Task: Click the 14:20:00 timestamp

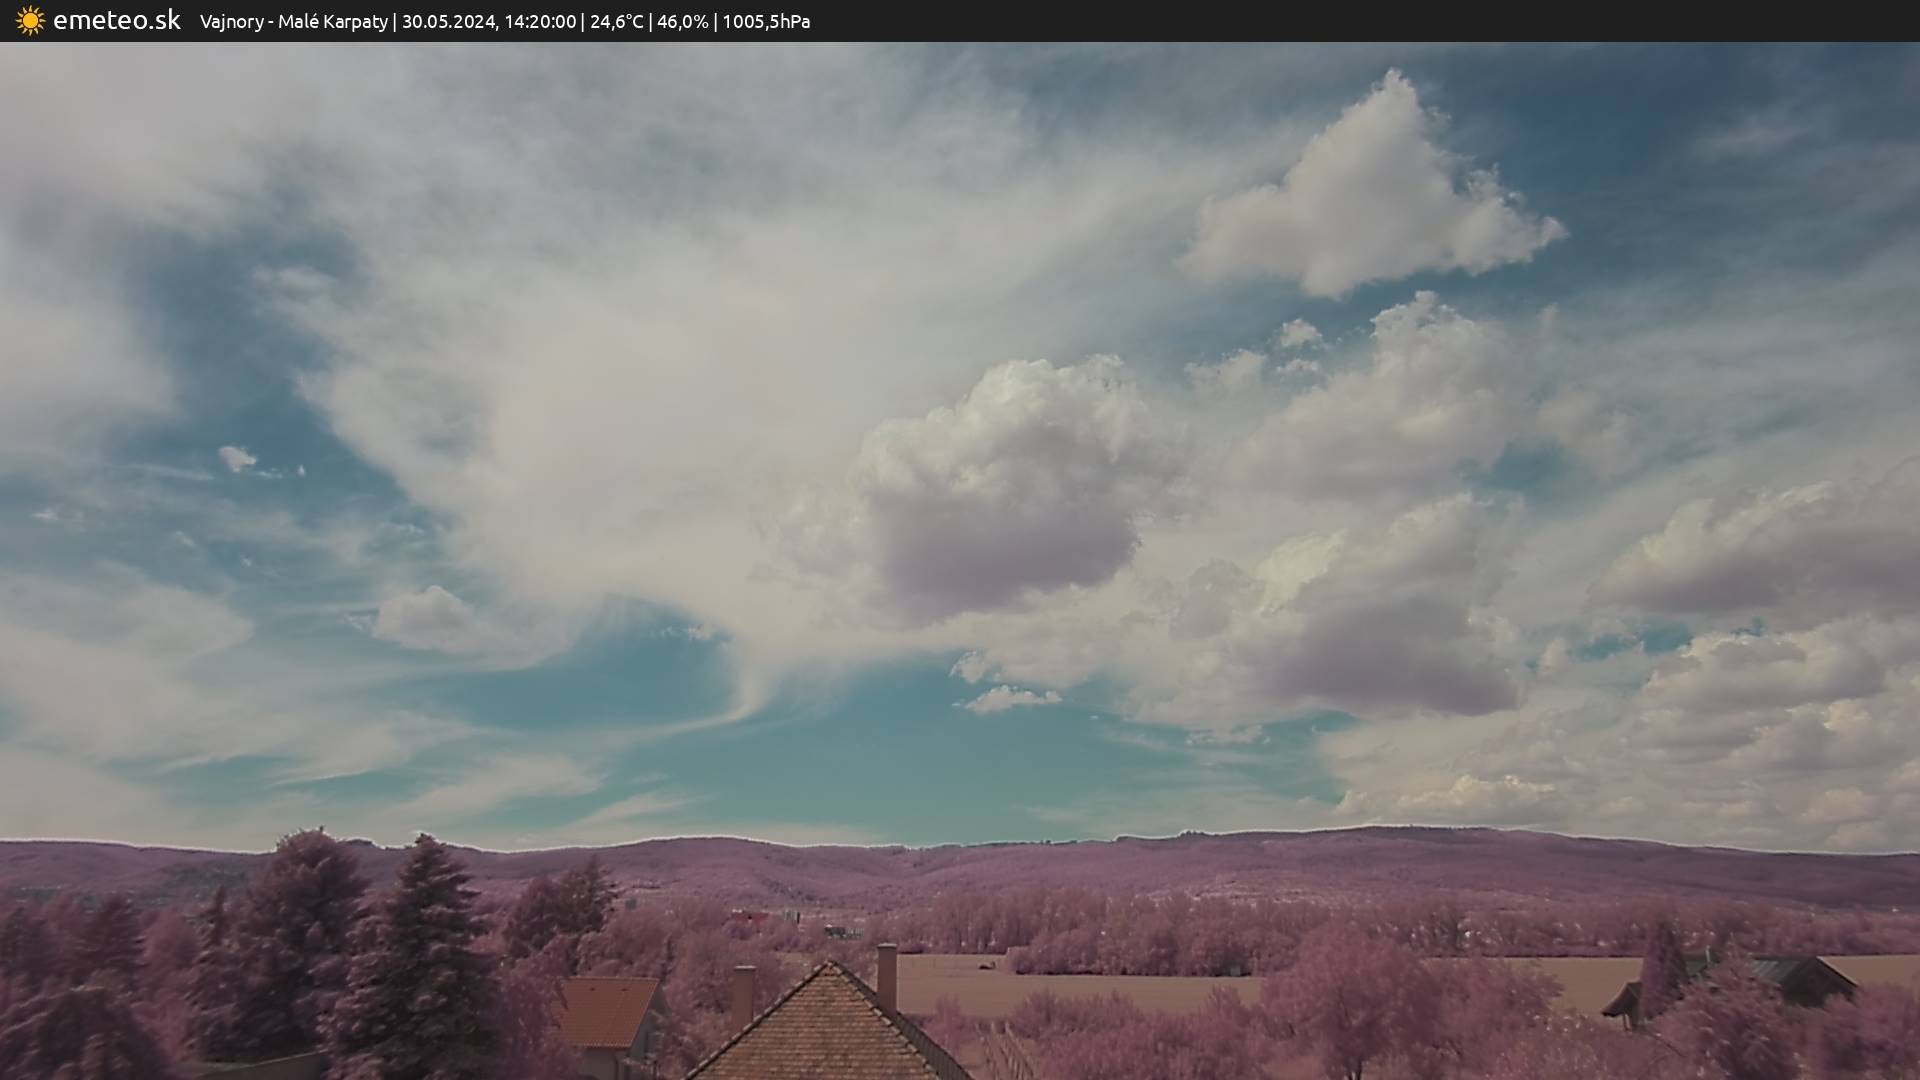Action: pyautogui.click(x=540, y=22)
